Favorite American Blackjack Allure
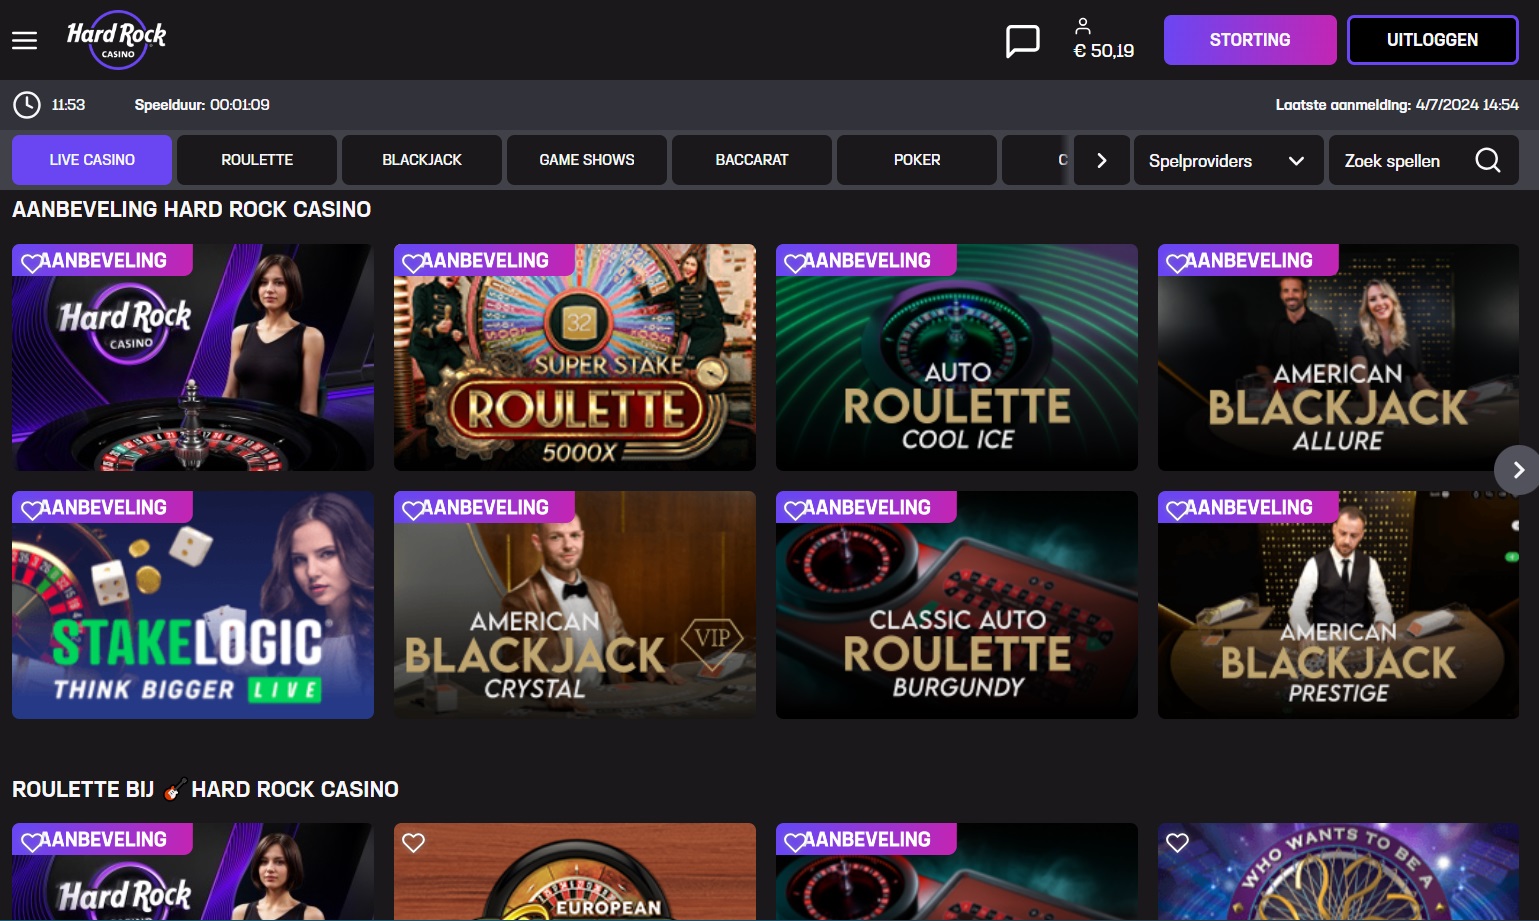Viewport: 1539px width, 921px height. (x=1177, y=262)
